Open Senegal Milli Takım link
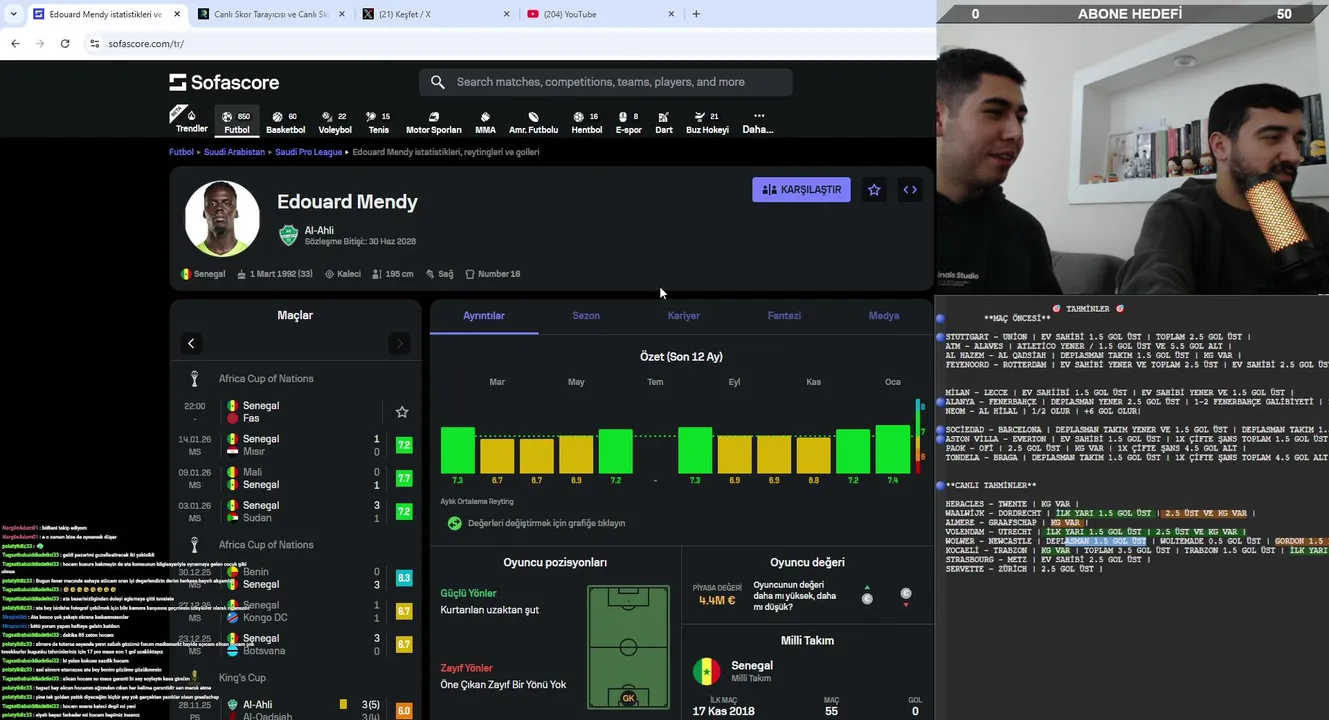The image size is (1329, 720). pyautogui.click(x=752, y=670)
